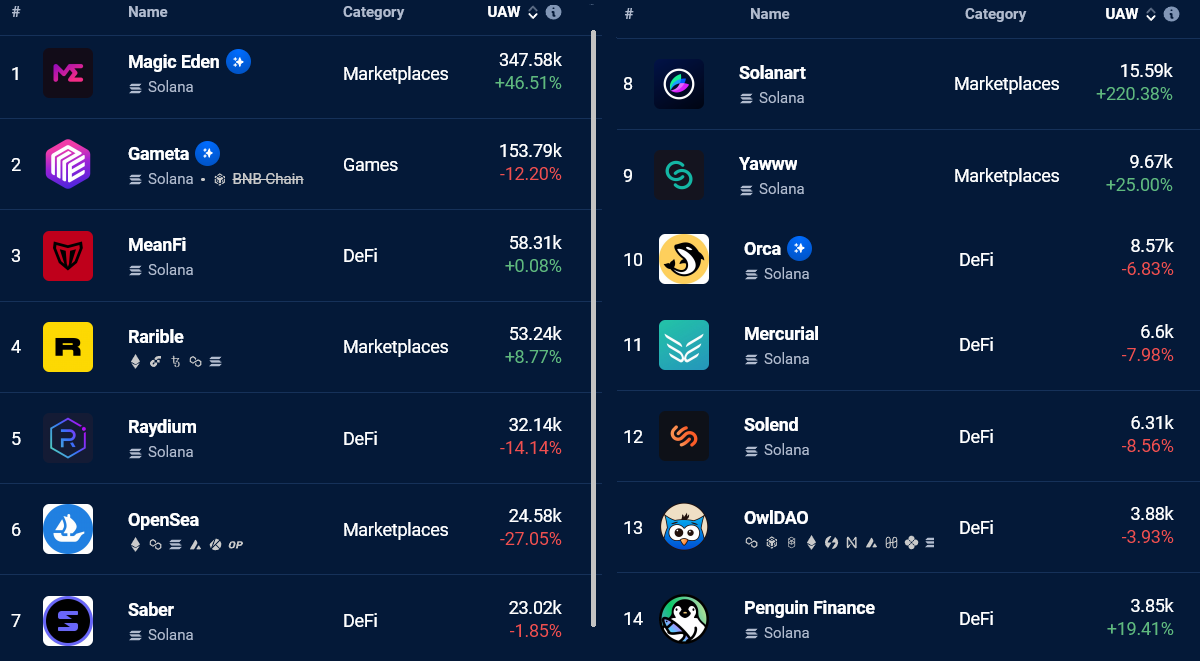Click the Solend orange logo
The width and height of the screenshot is (1200, 661).
coord(684,436)
